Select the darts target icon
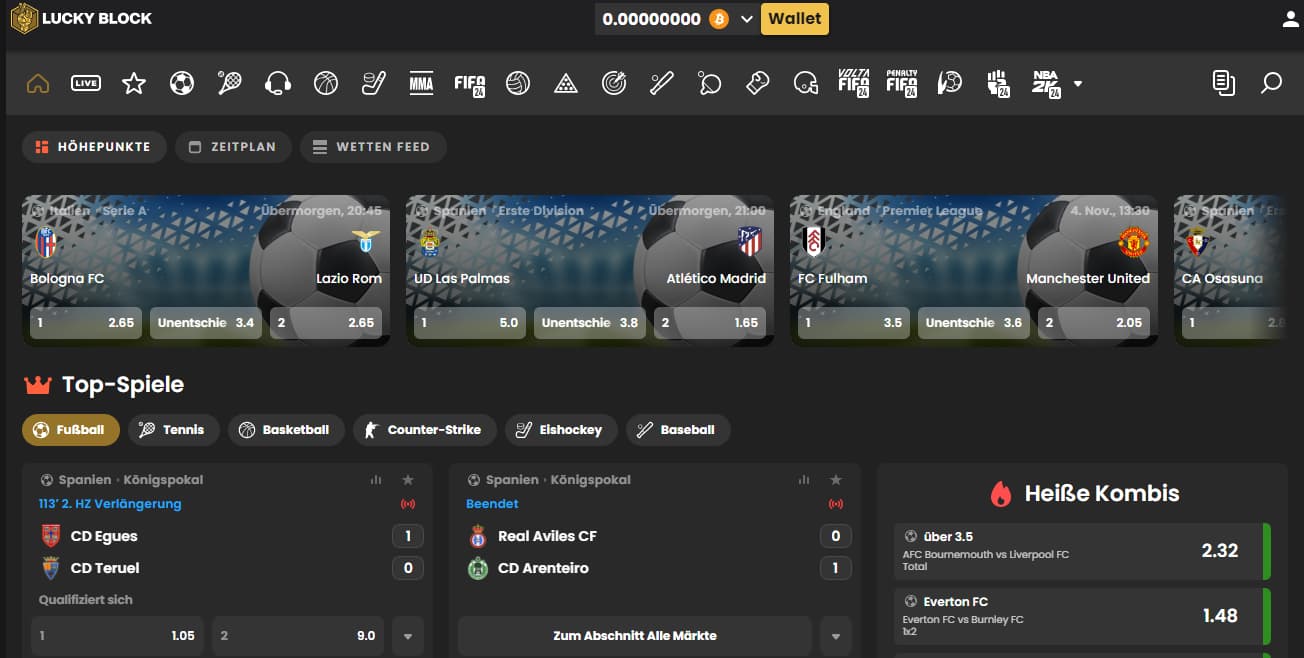The width and height of the screenshot is (1304, 658). (x=613, y=84)
